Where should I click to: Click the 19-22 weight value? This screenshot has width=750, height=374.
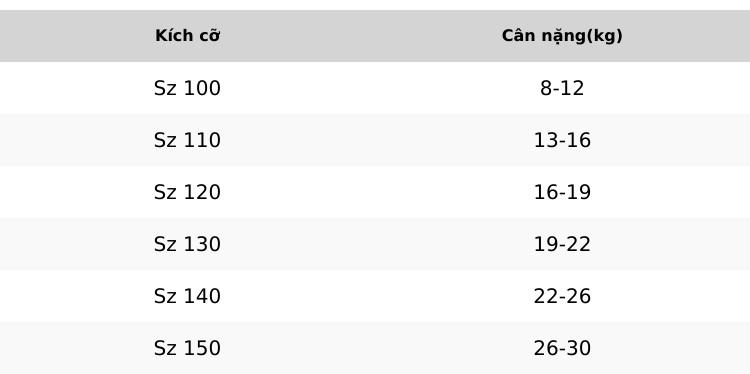(x=562, y=244)
